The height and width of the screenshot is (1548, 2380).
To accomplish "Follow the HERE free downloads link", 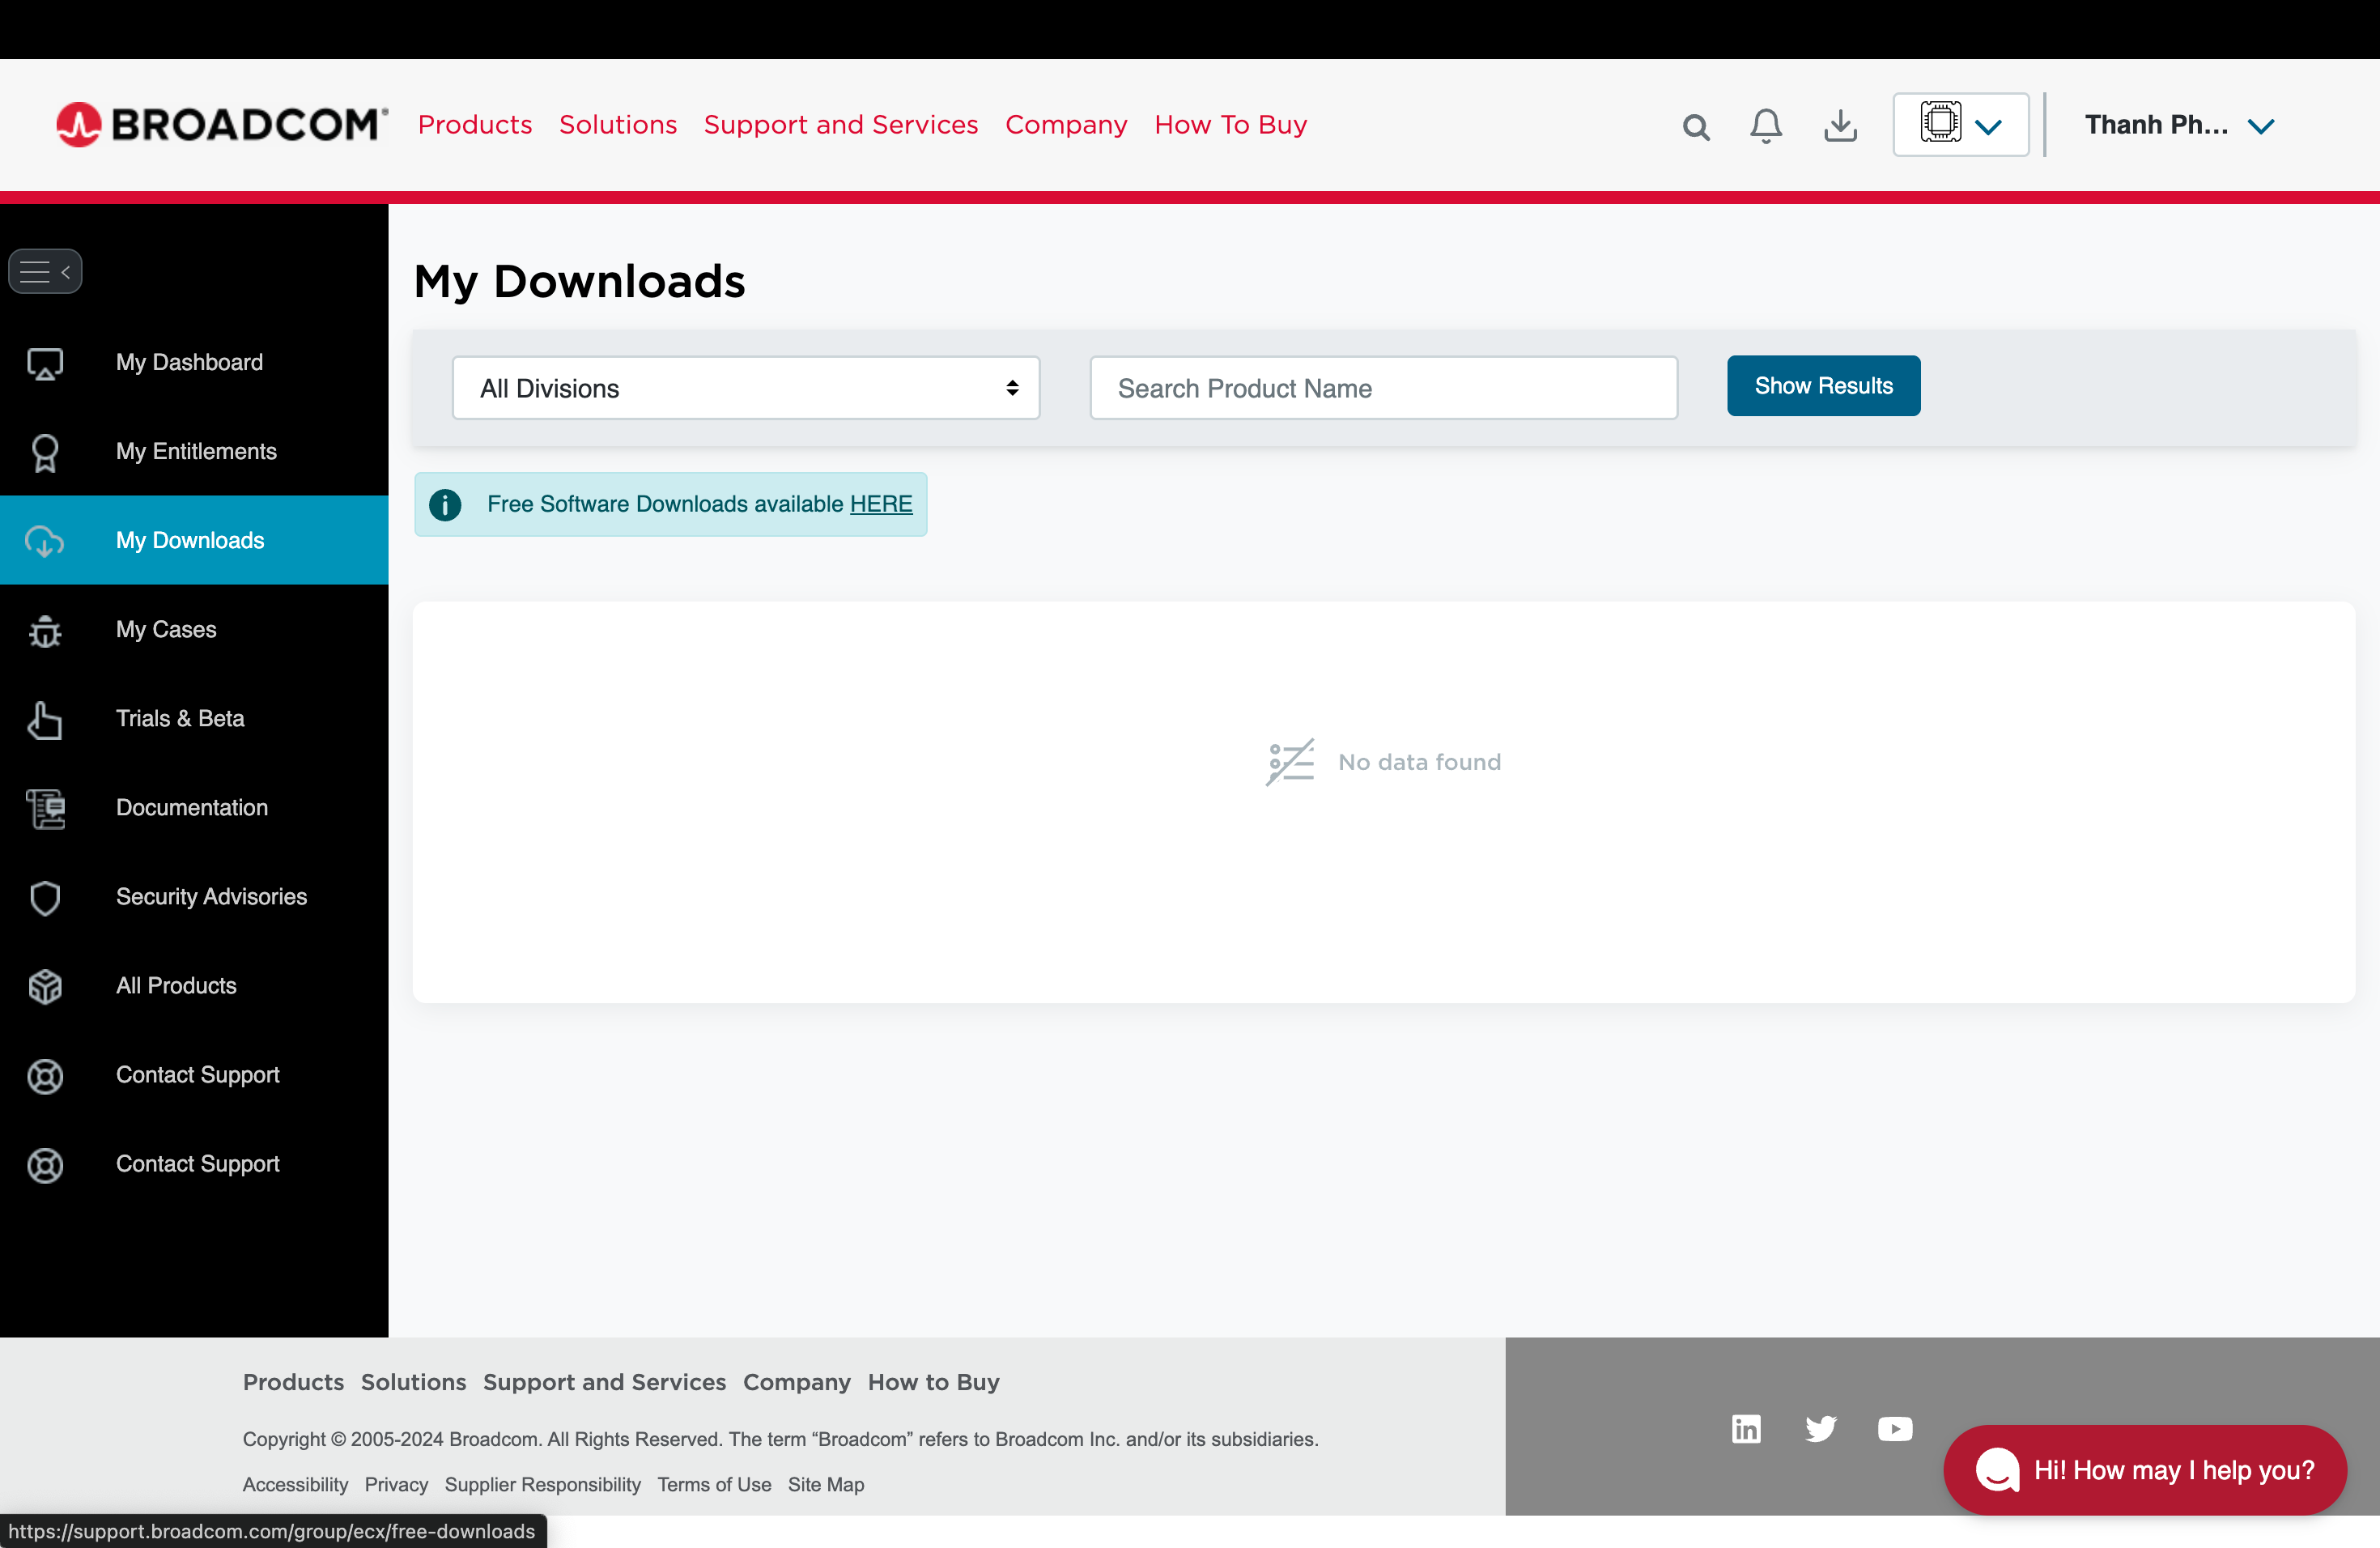I will pyautogui.click(x=881, y=504).
